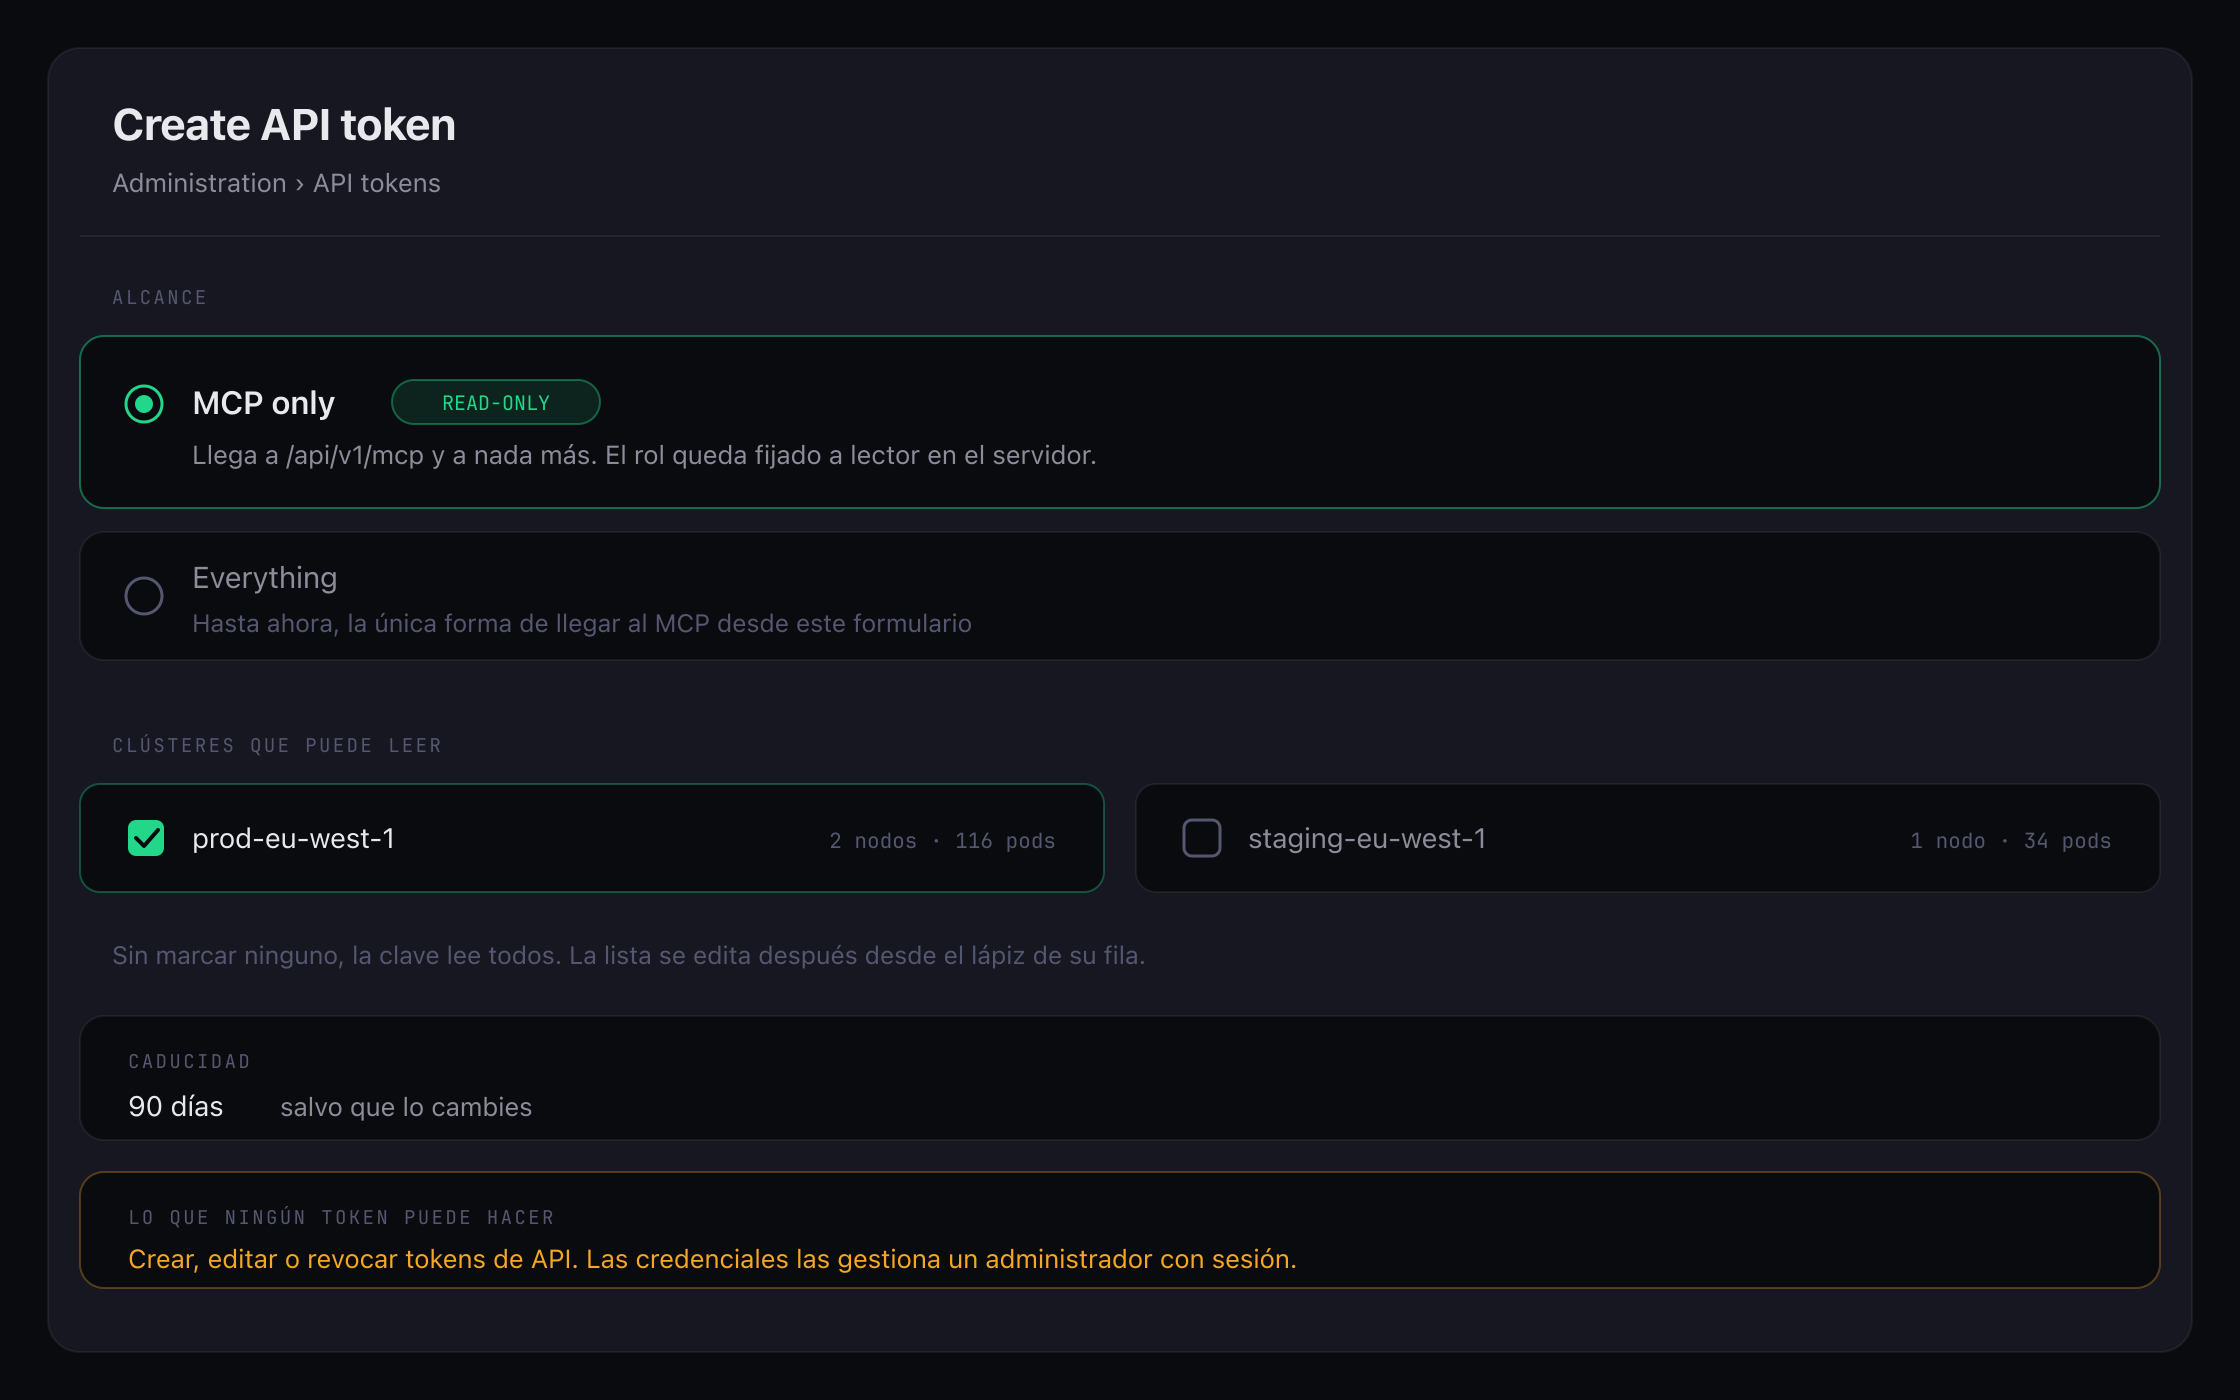This screenshot has width=2240, height=1400.
Task: Click the Everything option description text
Action: point(582,623)
